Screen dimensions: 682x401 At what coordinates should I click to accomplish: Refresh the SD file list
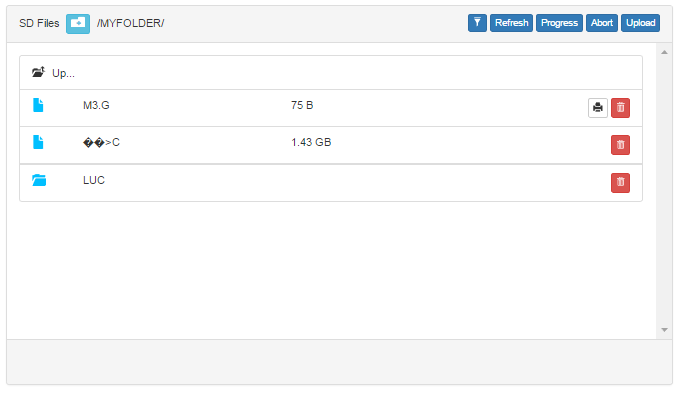[x=512, y=23]
